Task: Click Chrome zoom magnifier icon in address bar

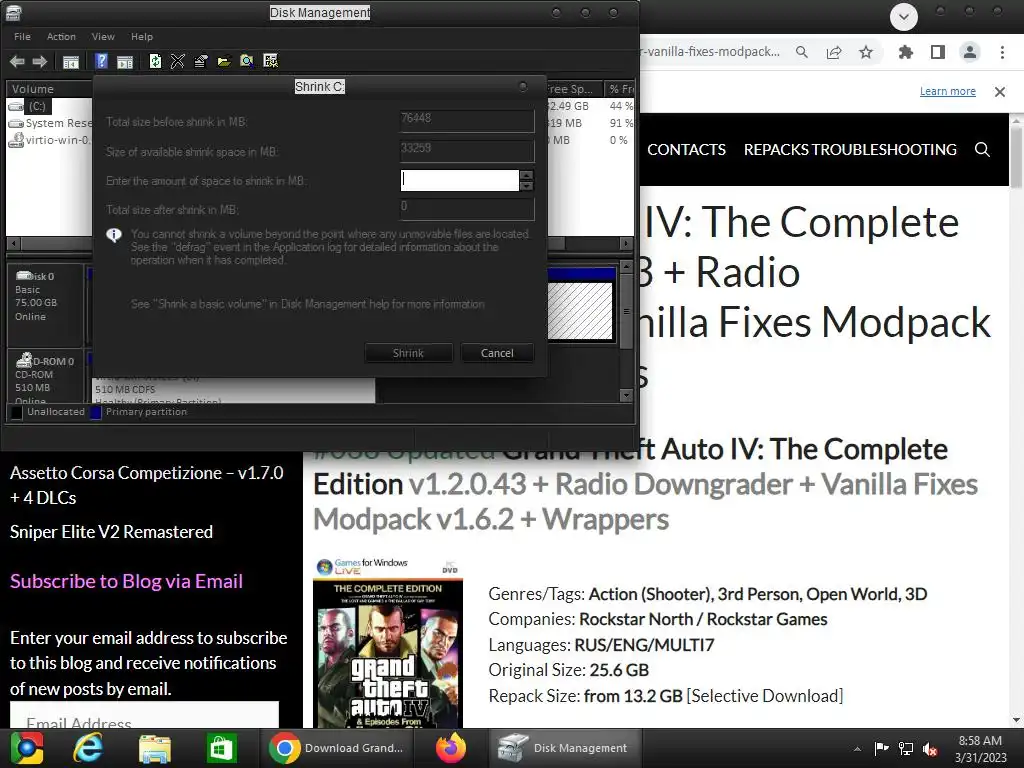Action: 802,52
